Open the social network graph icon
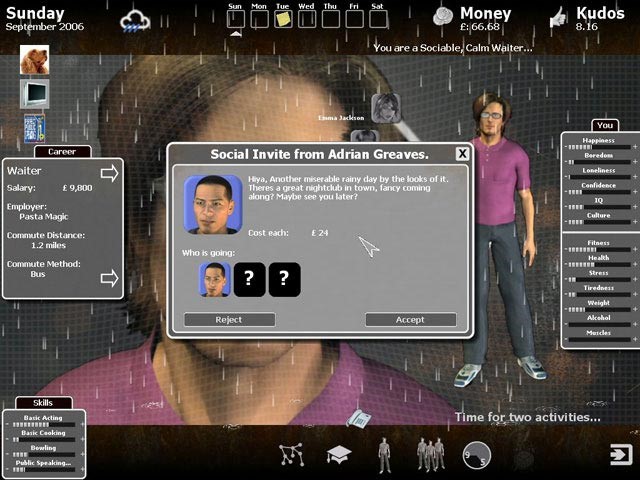Image resolution: width=640 pixels, height=480 pixels. (291, 454)
